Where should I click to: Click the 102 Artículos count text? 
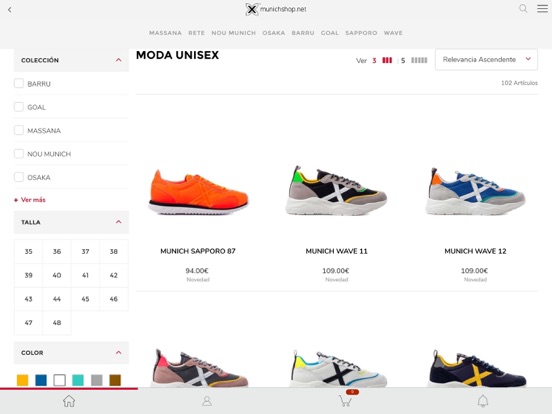coord(519,83)
